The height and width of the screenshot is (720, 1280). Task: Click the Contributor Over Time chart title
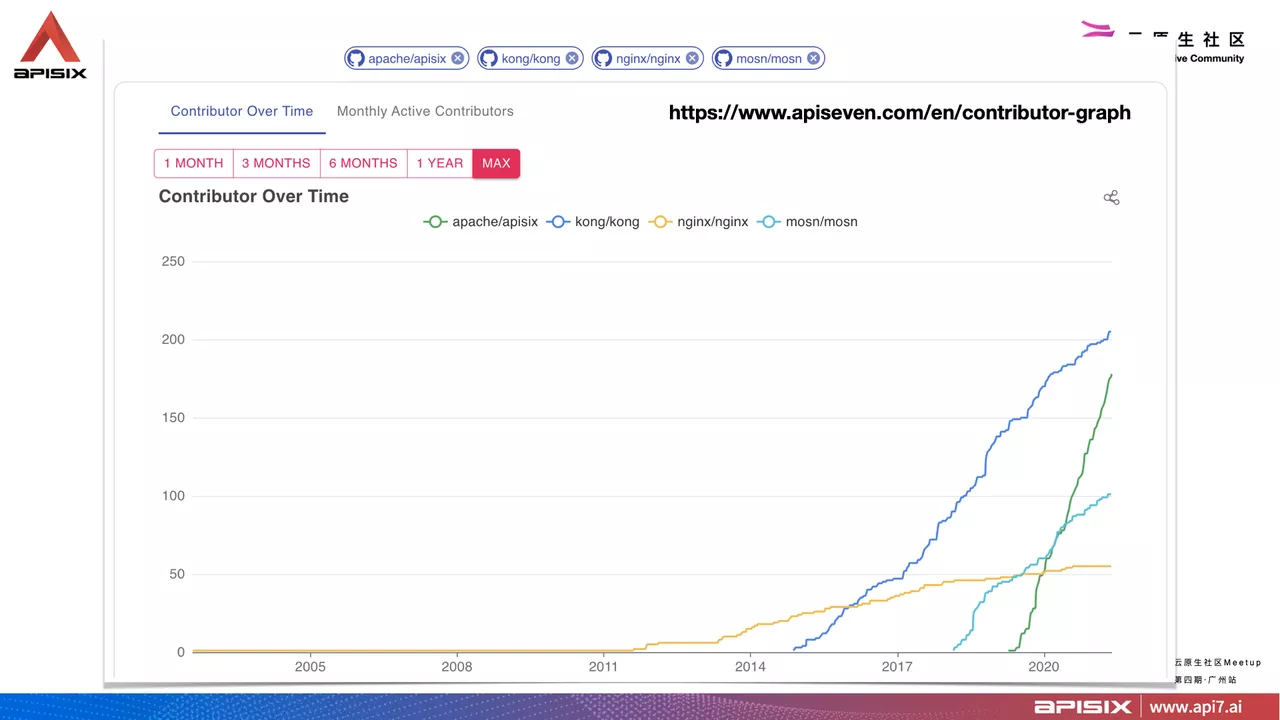pyautogui.click(x=254, y=196)
